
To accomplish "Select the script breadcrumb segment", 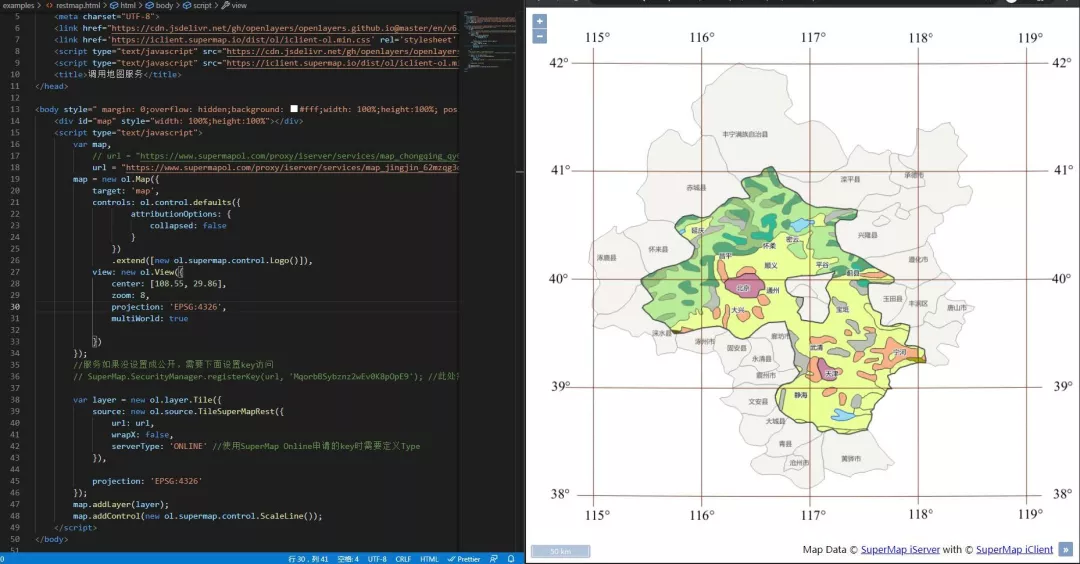I will (x=198, y=5).
